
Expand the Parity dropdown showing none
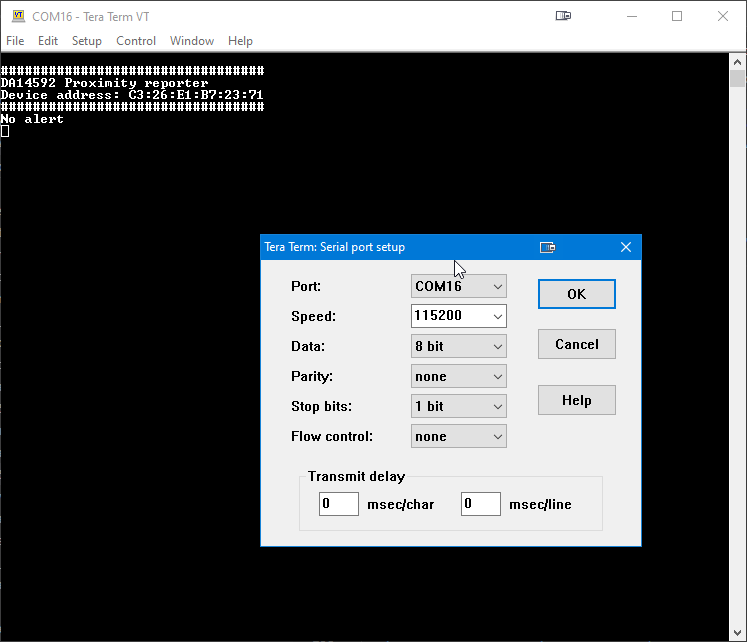coord(459,376)
